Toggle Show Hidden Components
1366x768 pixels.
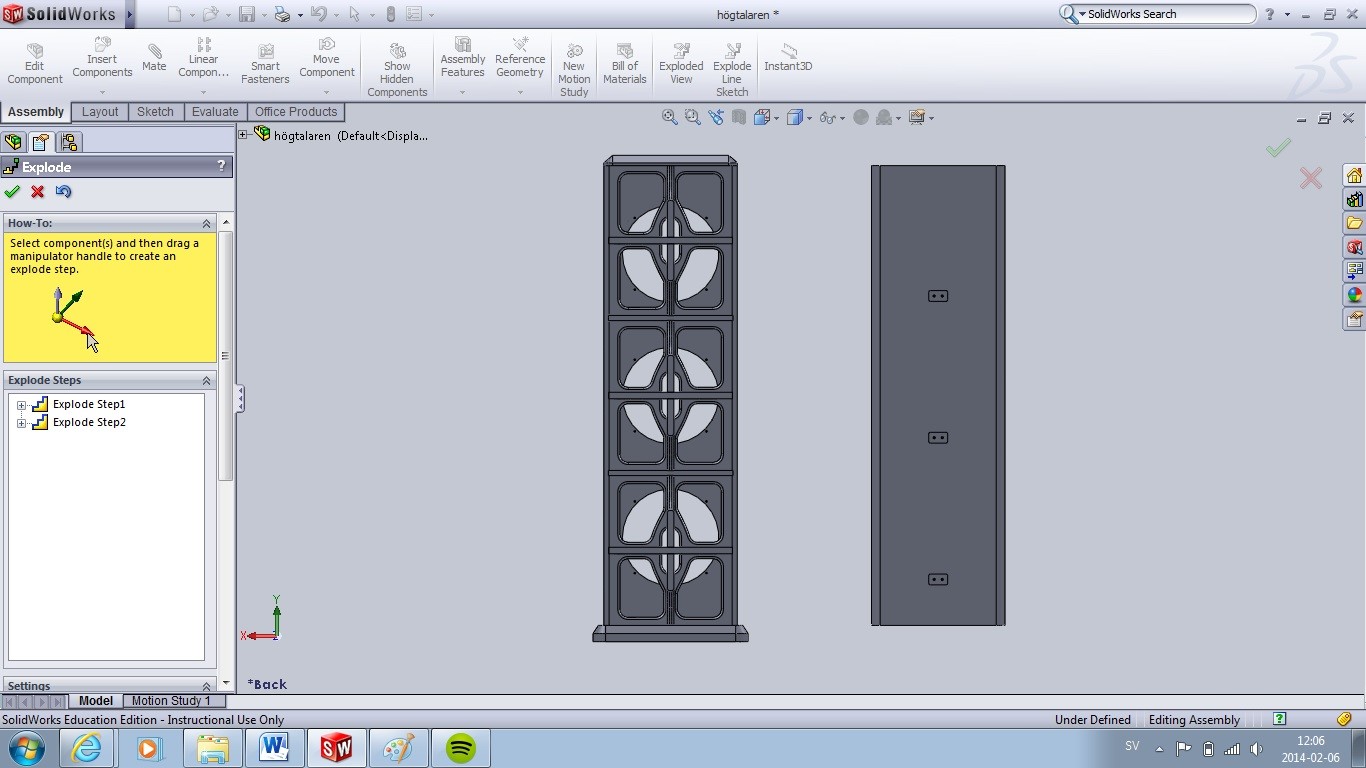(x=397, y=70)
